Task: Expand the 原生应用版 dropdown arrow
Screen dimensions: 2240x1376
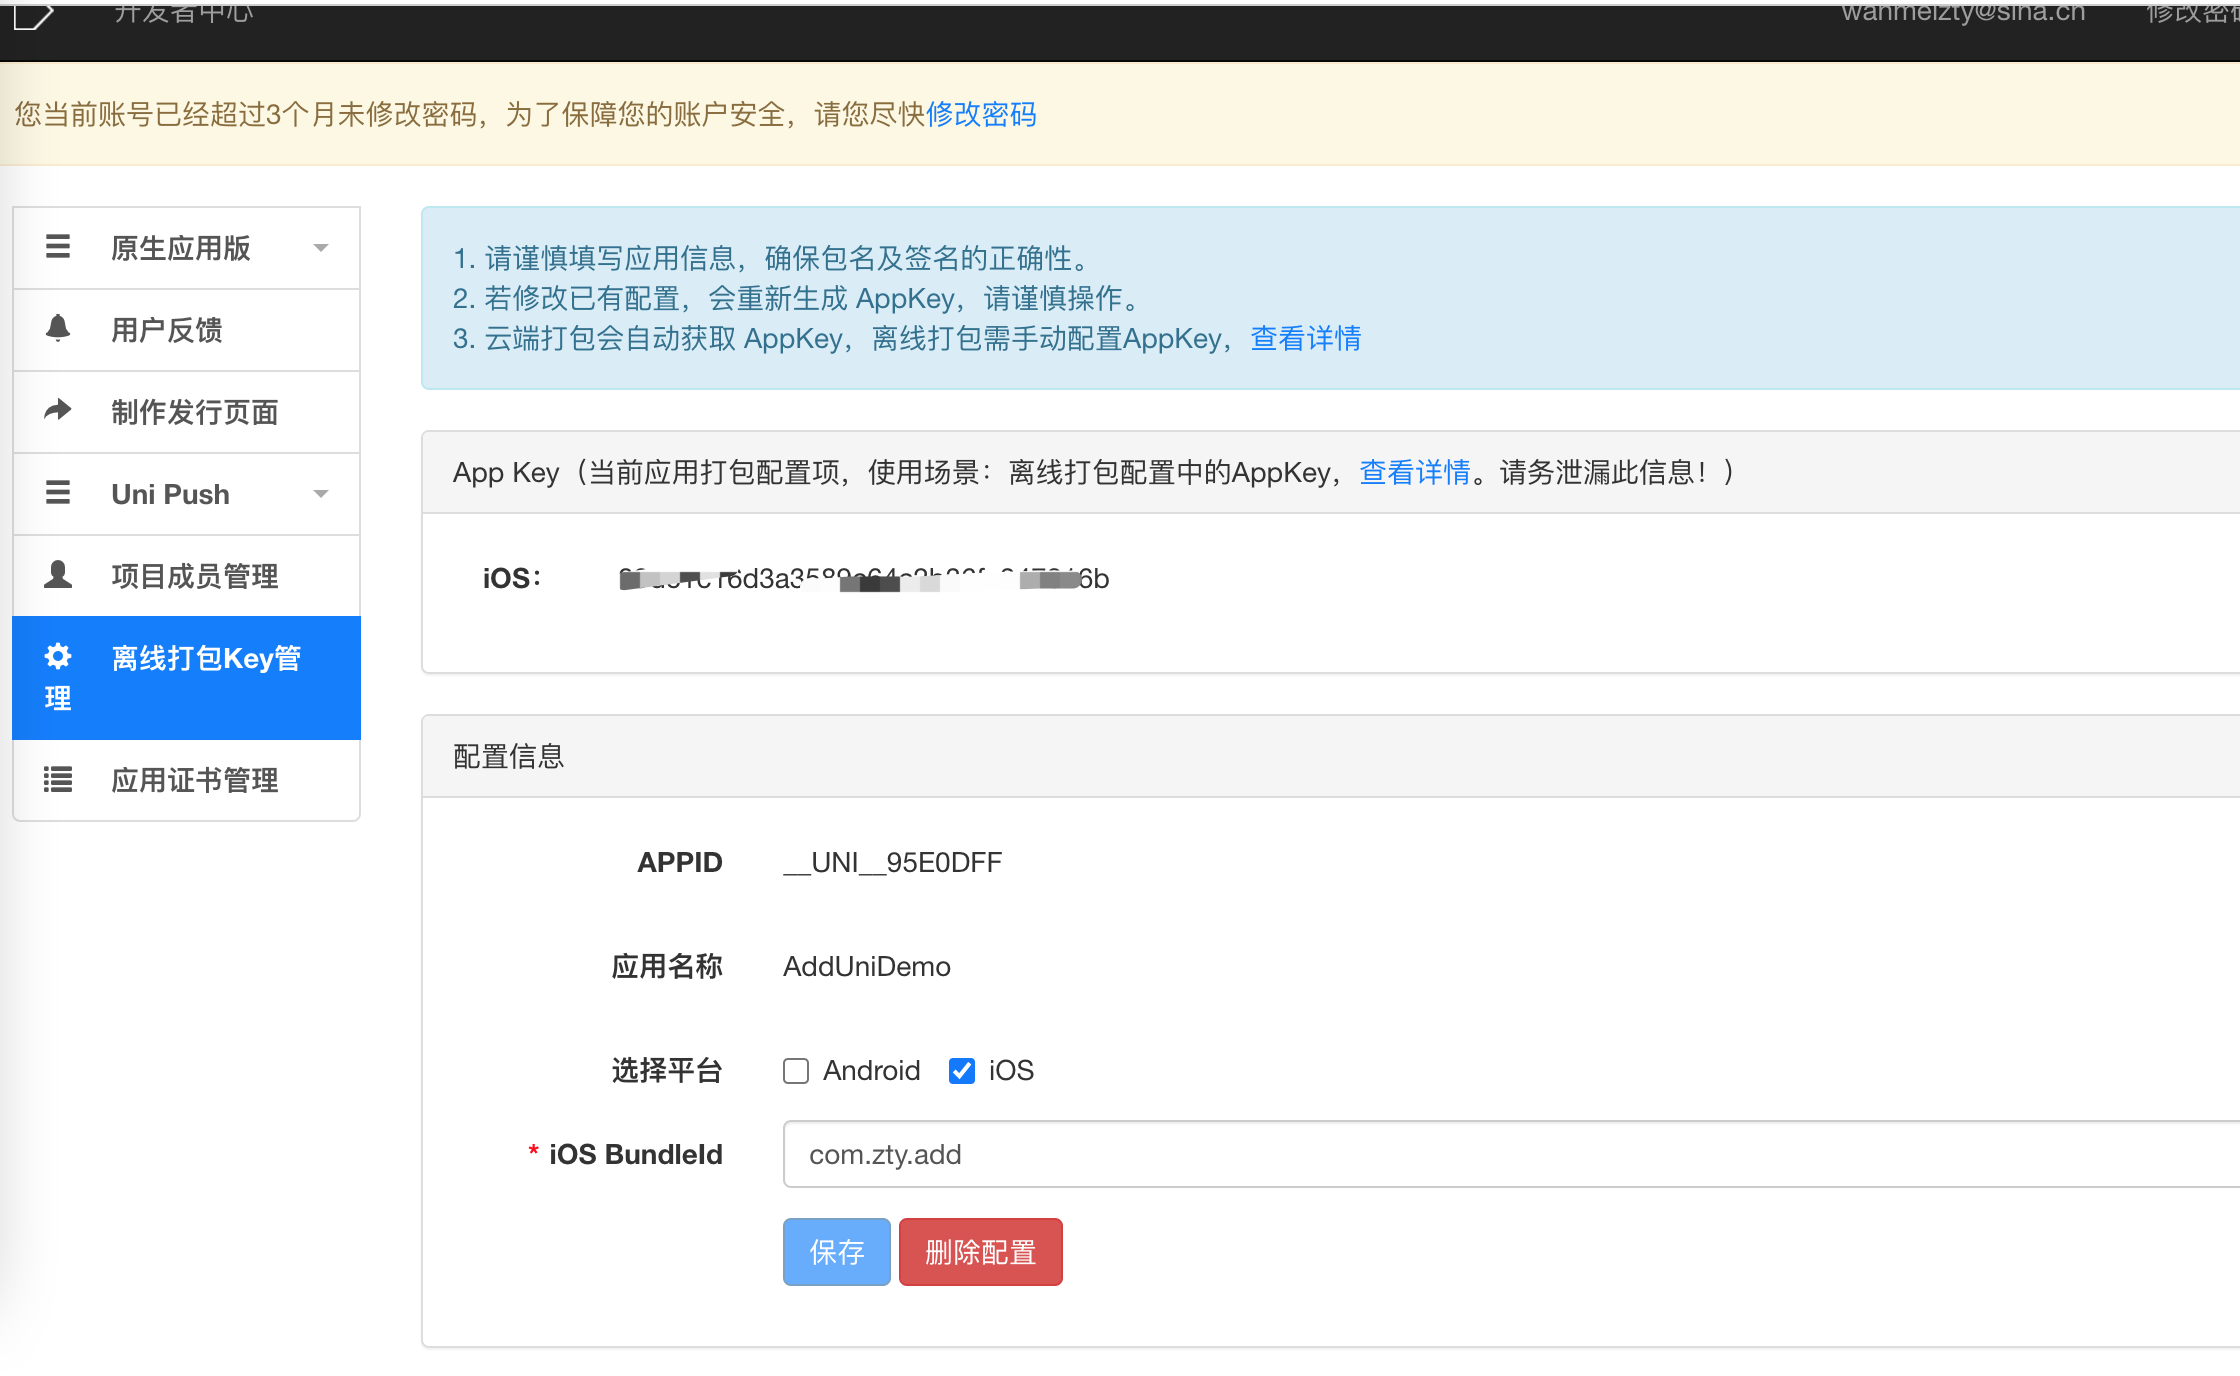Action: (x=321, y=248)
